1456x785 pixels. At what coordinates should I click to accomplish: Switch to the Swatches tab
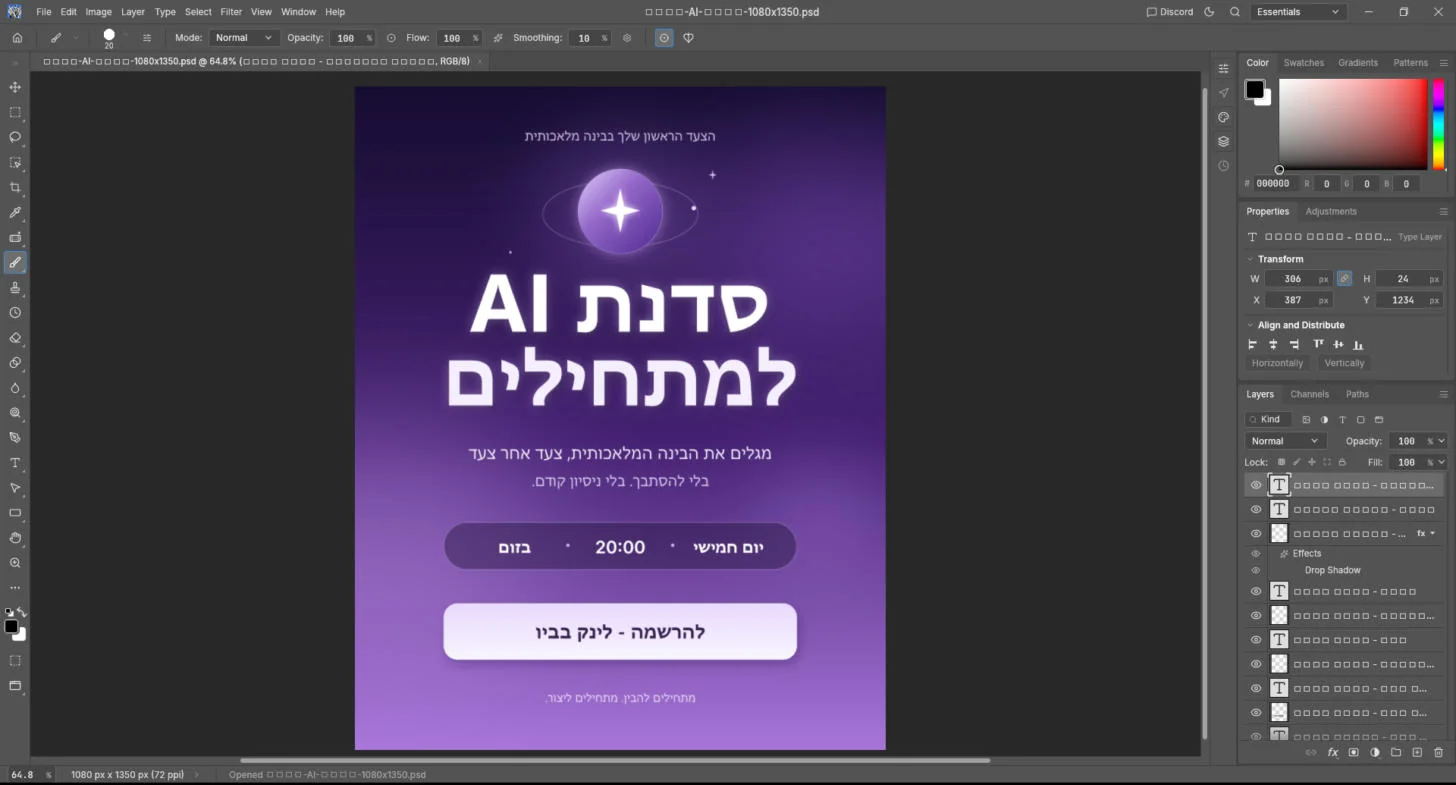pos(1304,63)
